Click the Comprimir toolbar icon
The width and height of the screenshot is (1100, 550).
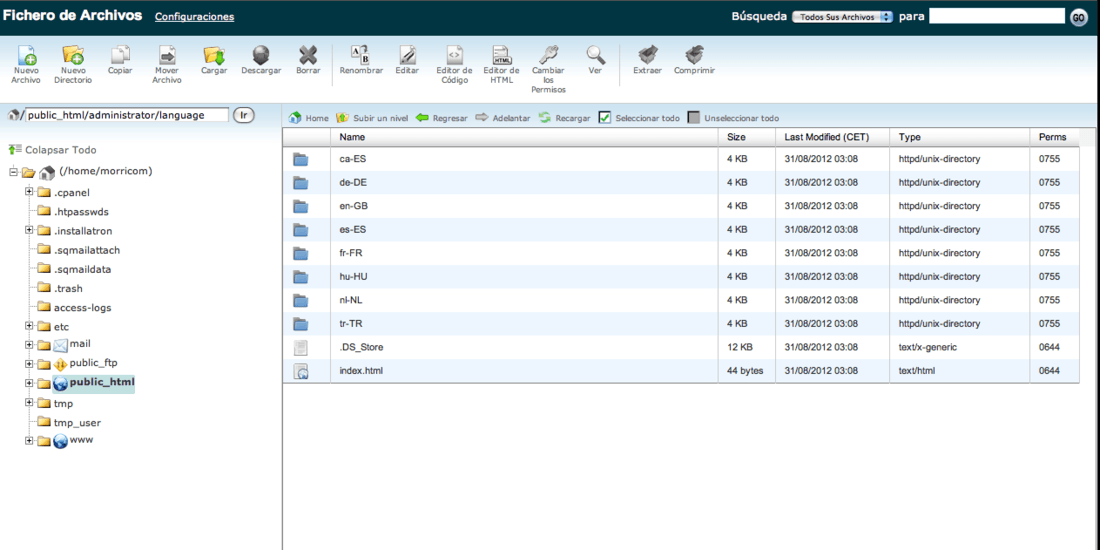tap(694, 55)
